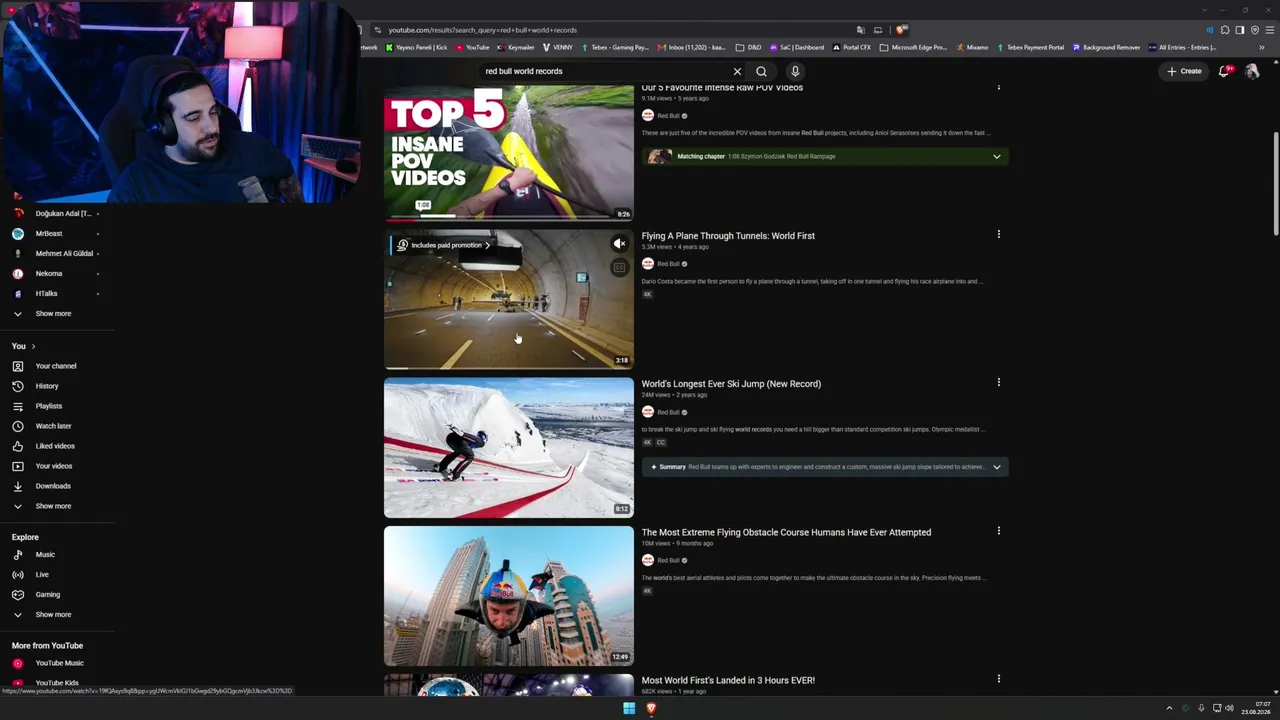The height and width of the screenshot is (720, 1280).
Task: Open more options for Flying A Plane video
Action: [998, 235]
